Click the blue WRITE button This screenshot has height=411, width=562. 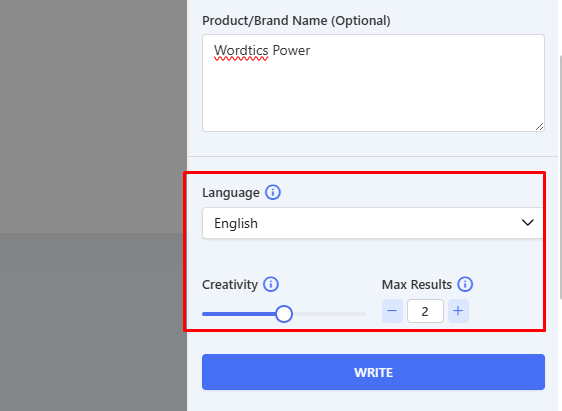pyautogui.click(x=373, y=372)
